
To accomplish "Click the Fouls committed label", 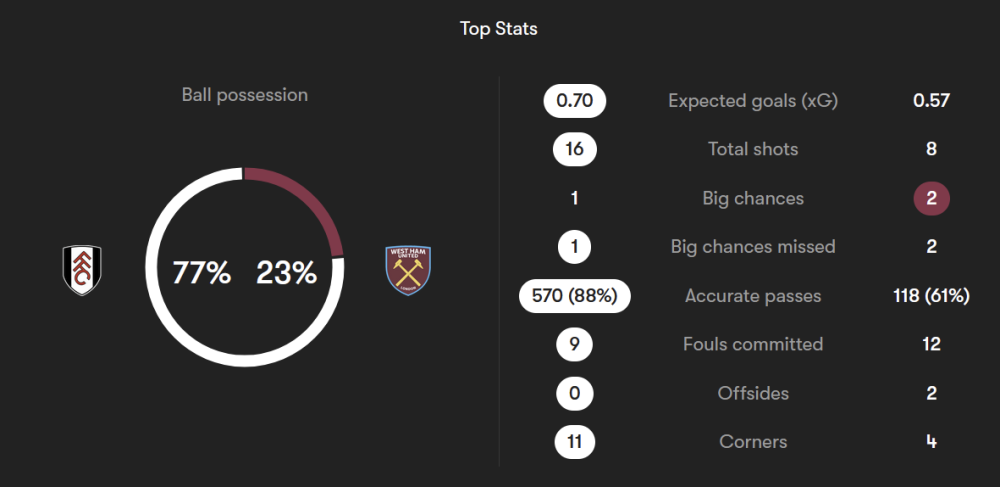I will (x=753, y=344).
